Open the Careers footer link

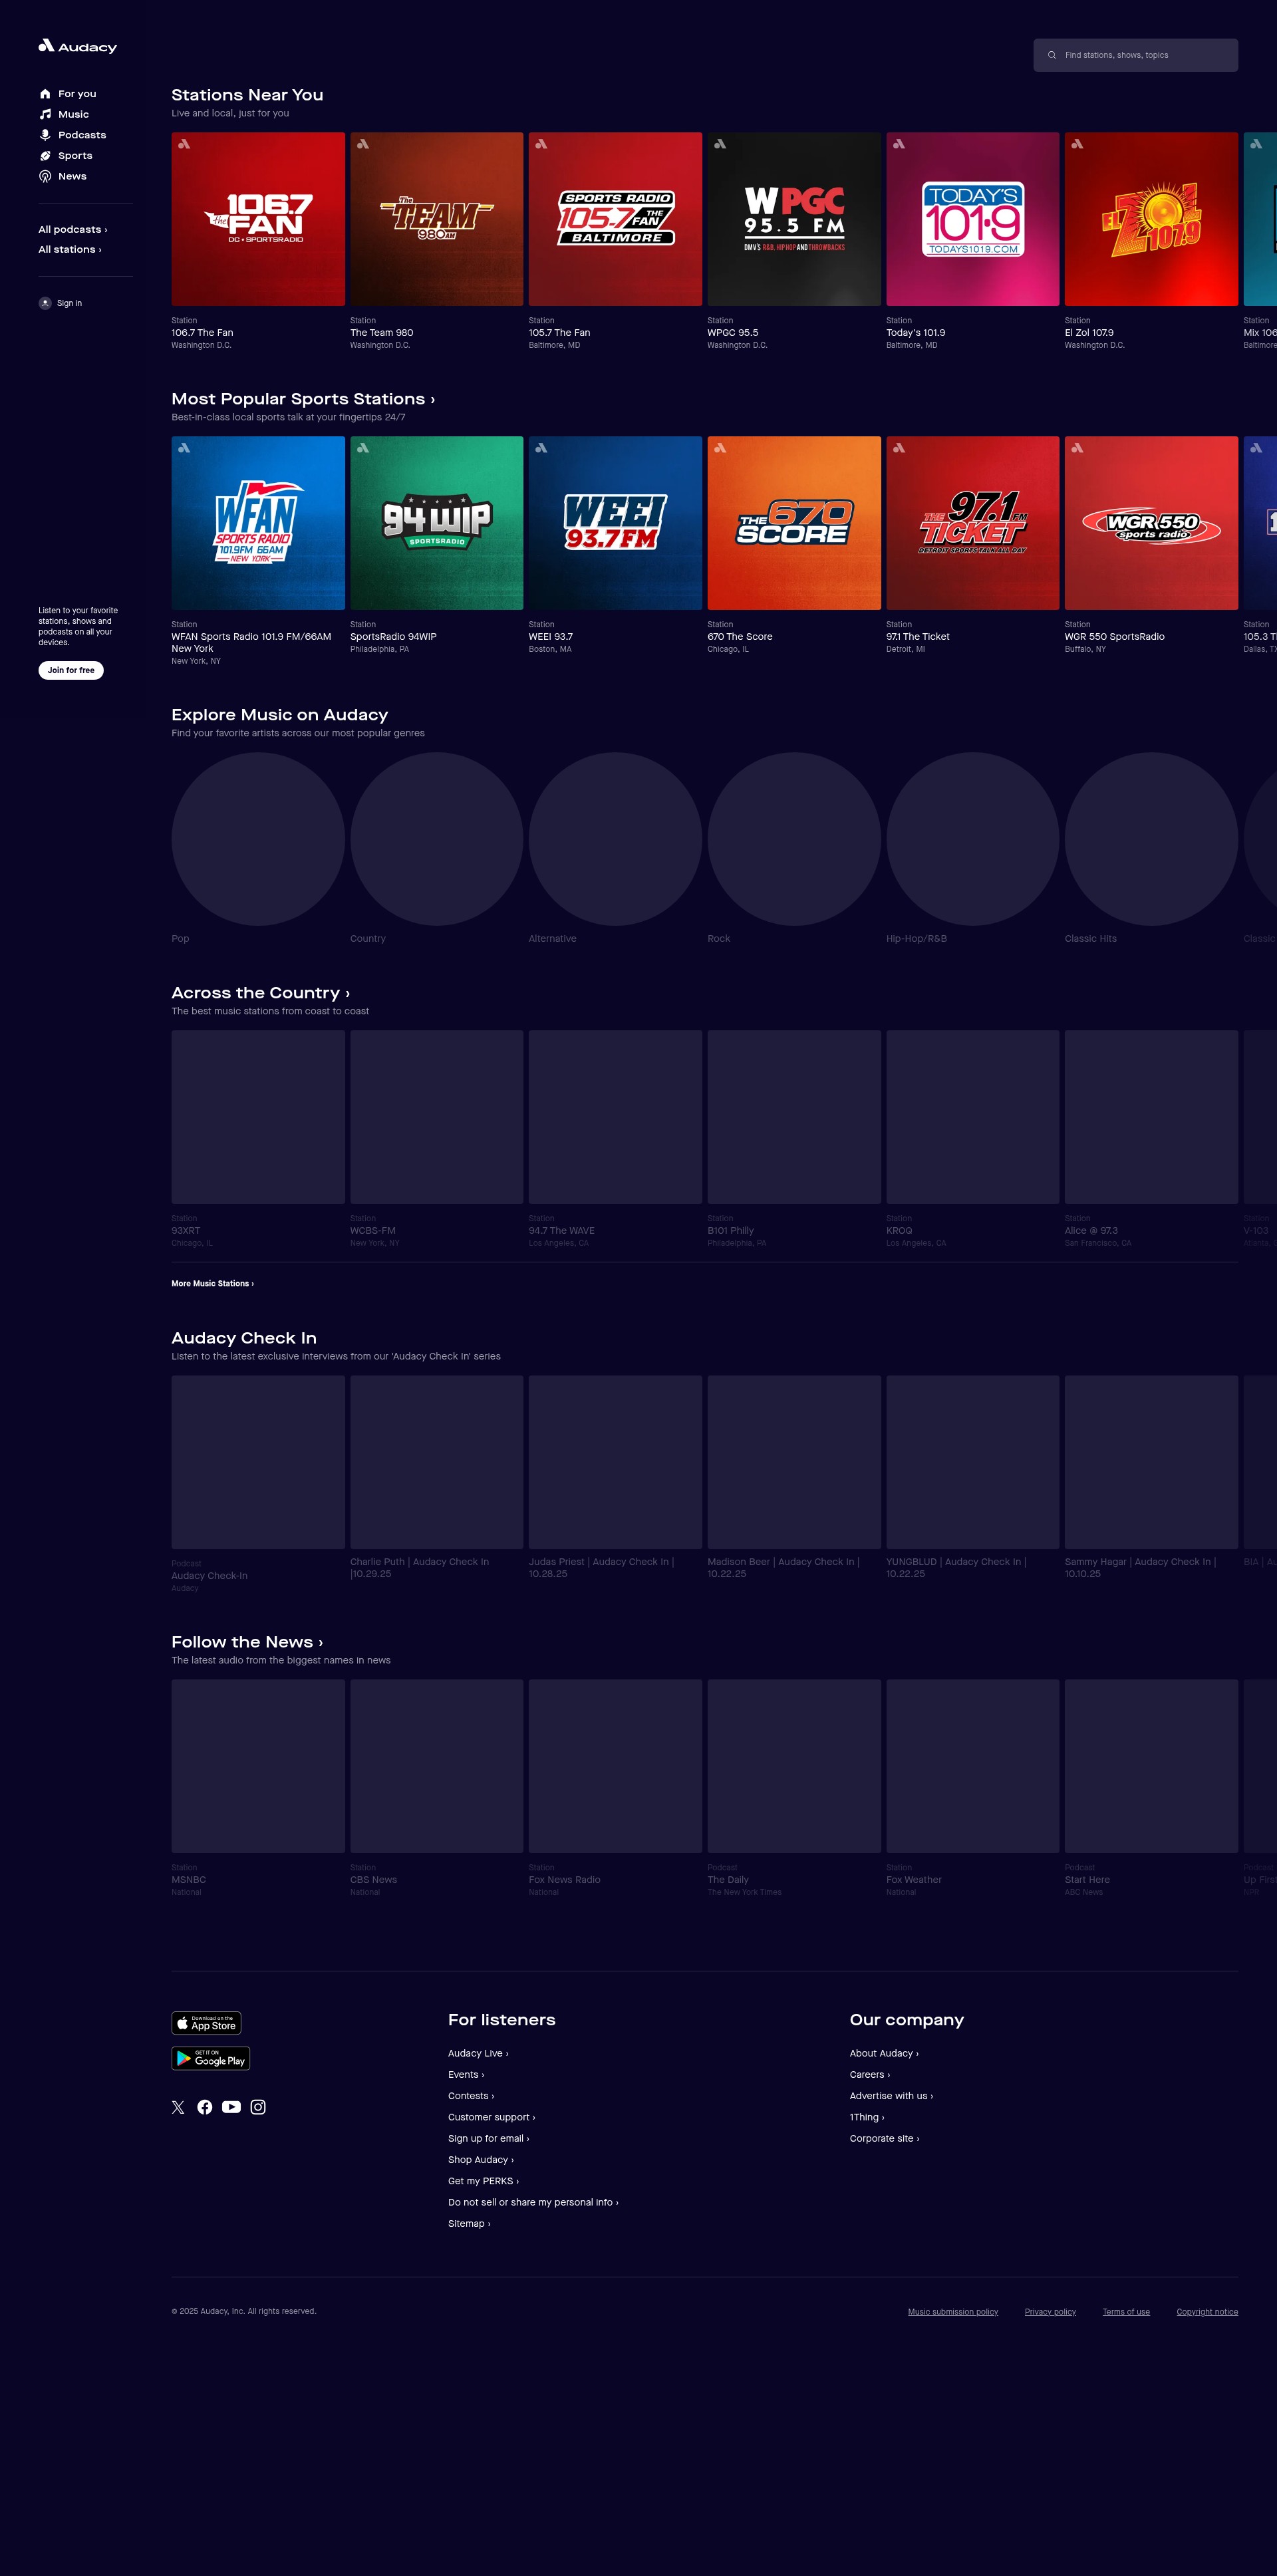point(870,2074)
